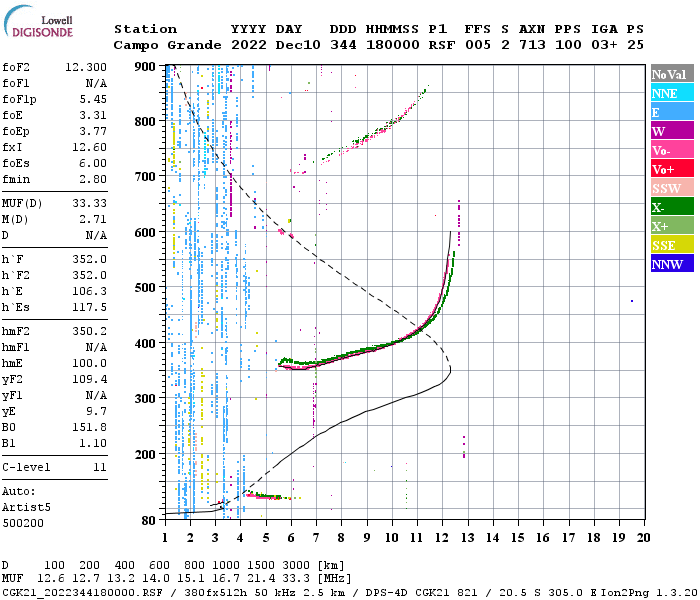Select the year 2022 in header
The height and width of the screenshot is (600, 700).
249,45
